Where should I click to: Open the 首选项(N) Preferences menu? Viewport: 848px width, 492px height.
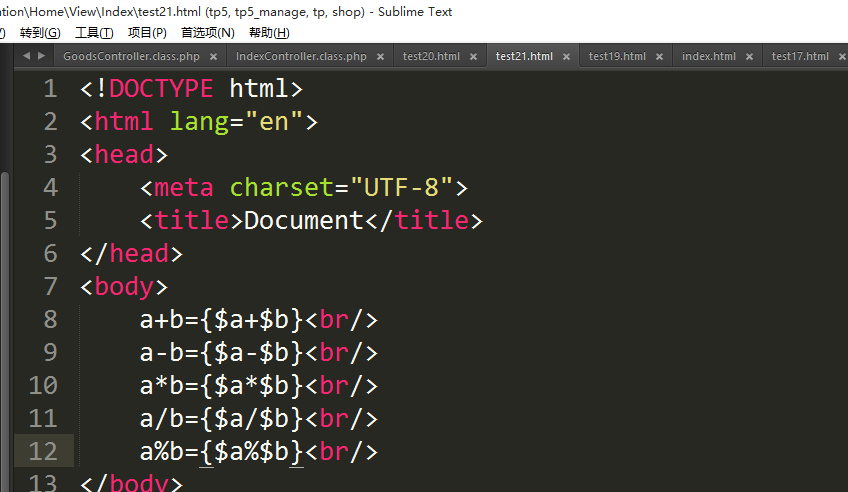click(207, 33)
